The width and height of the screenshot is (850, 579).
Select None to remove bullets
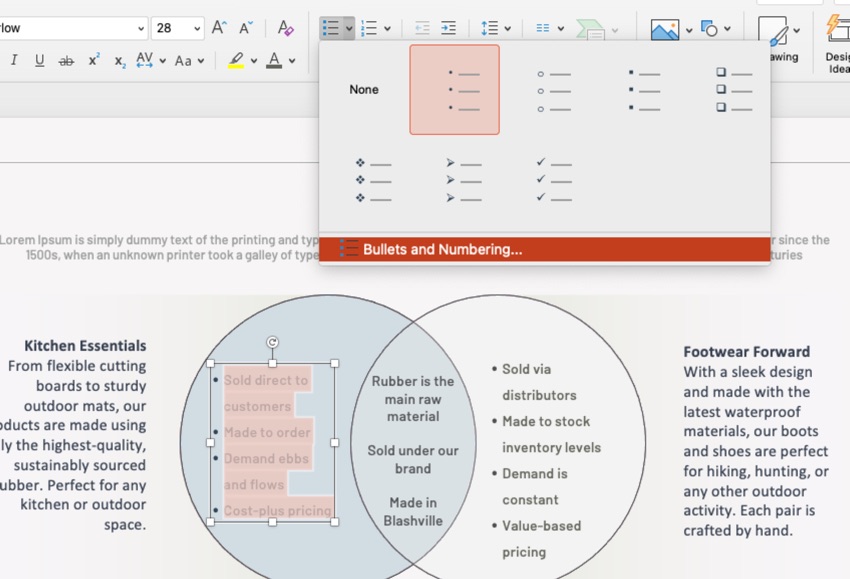coord(363,89)
